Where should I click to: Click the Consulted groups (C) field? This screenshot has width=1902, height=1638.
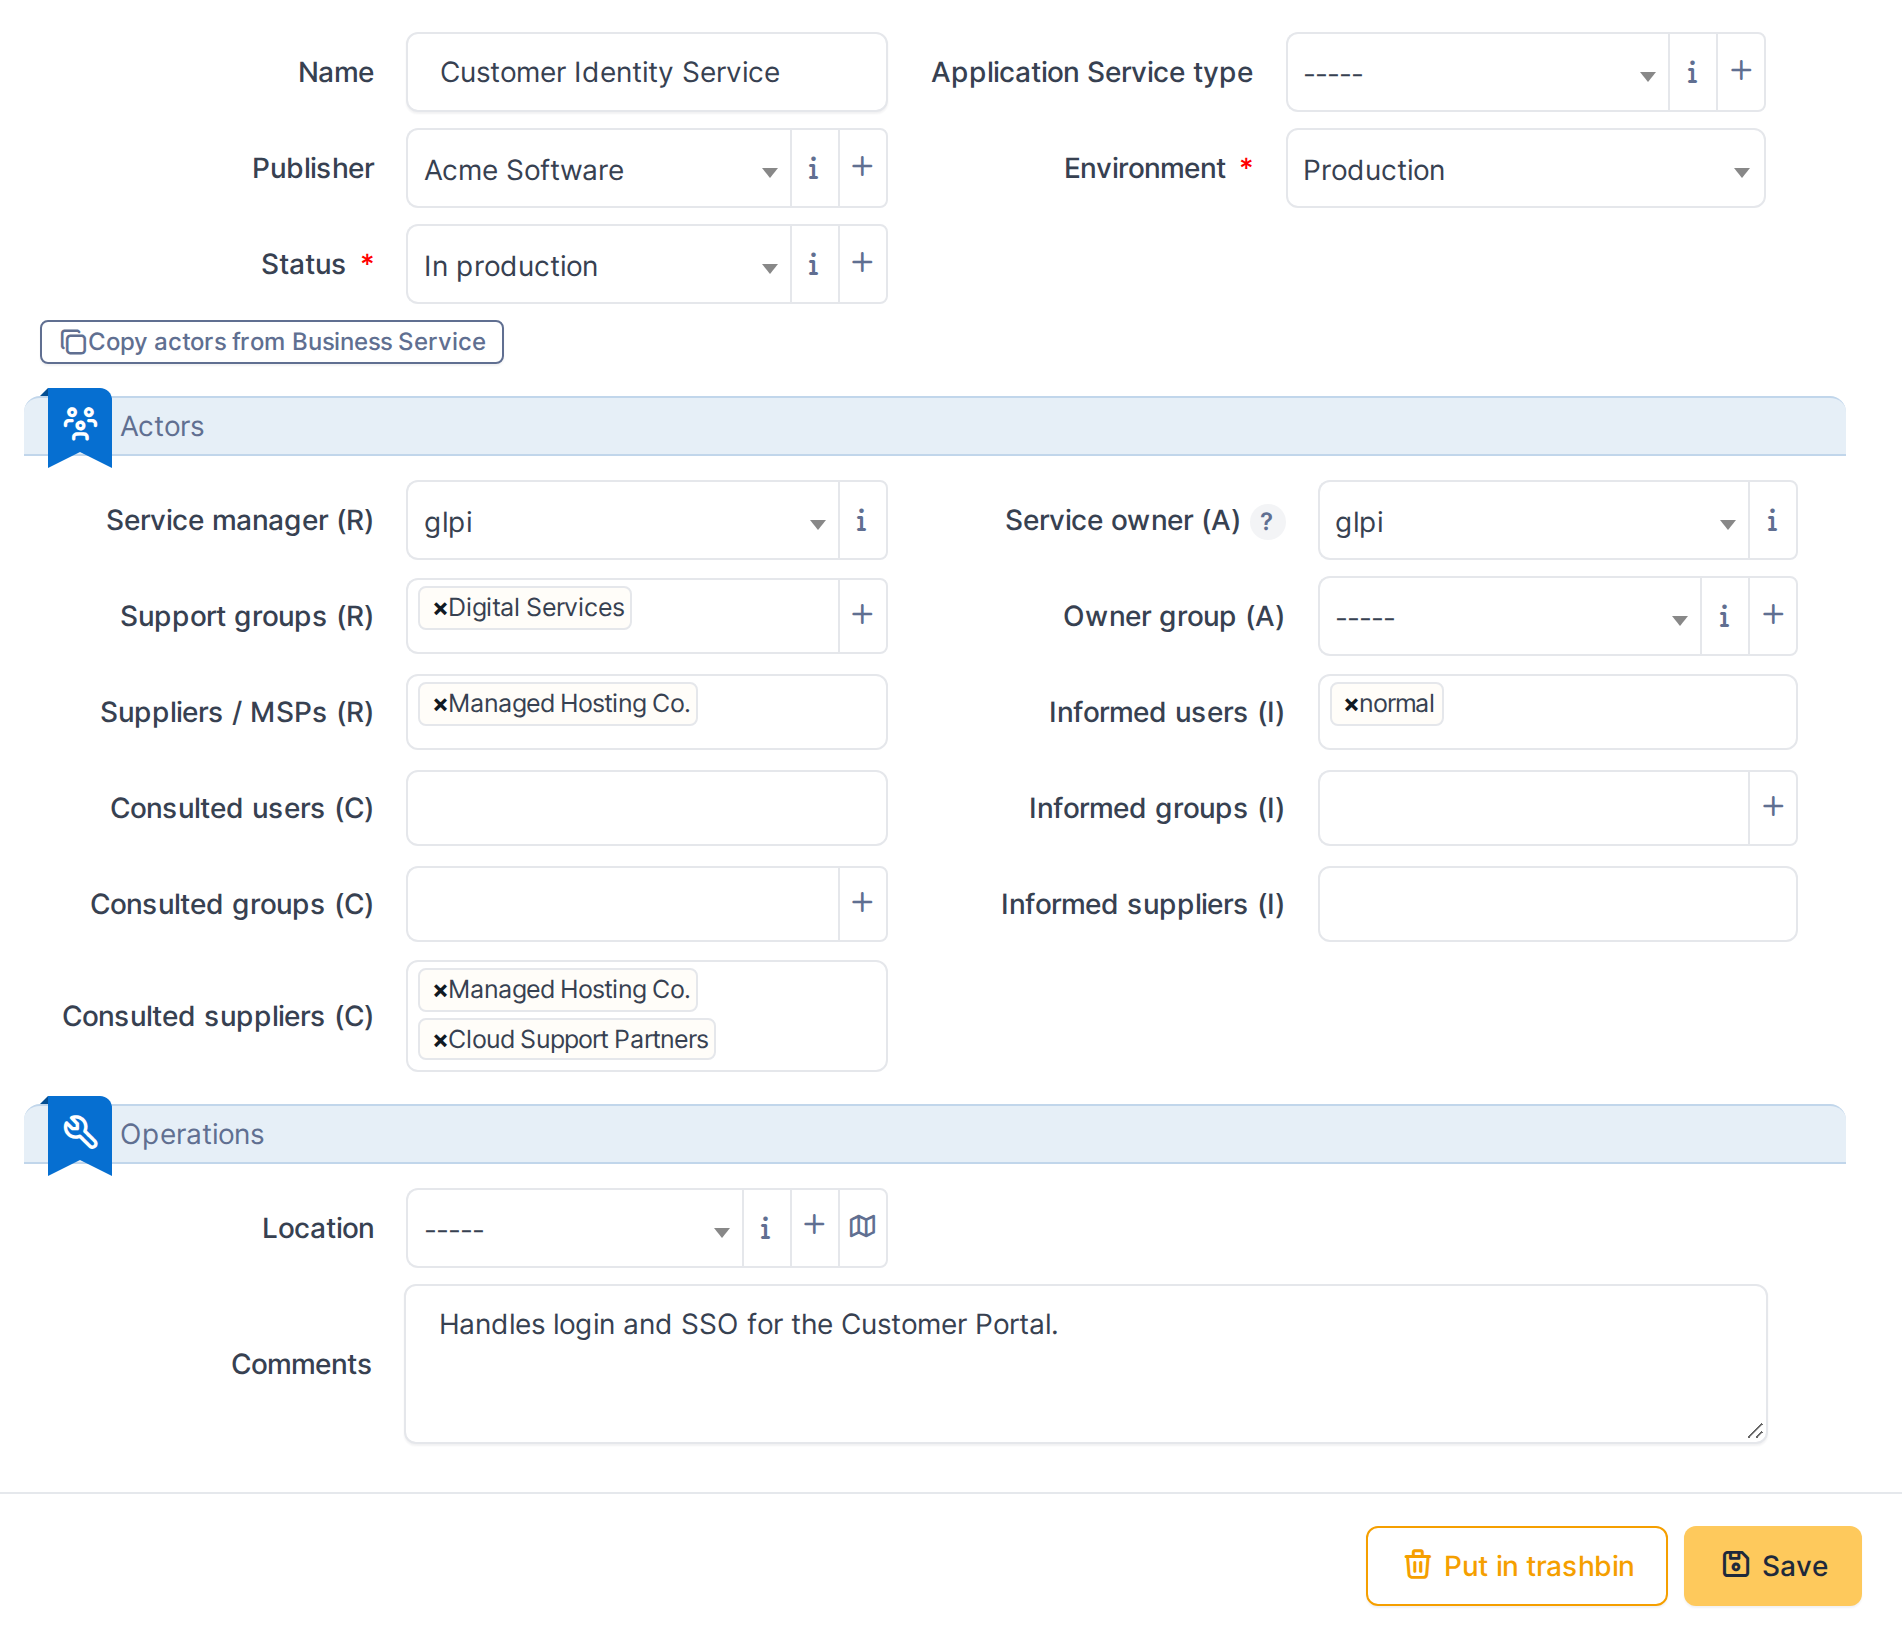(x=623, y=904)
